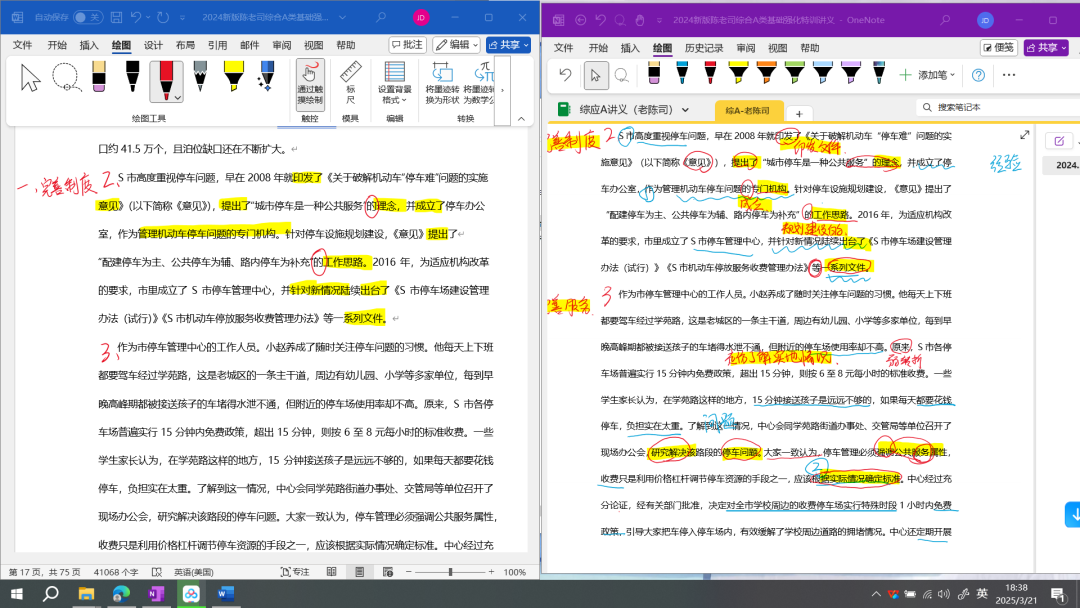Click the search icon in Word title bar
The width and height of the screenshot is (1080, 608).
click(380, 17)
